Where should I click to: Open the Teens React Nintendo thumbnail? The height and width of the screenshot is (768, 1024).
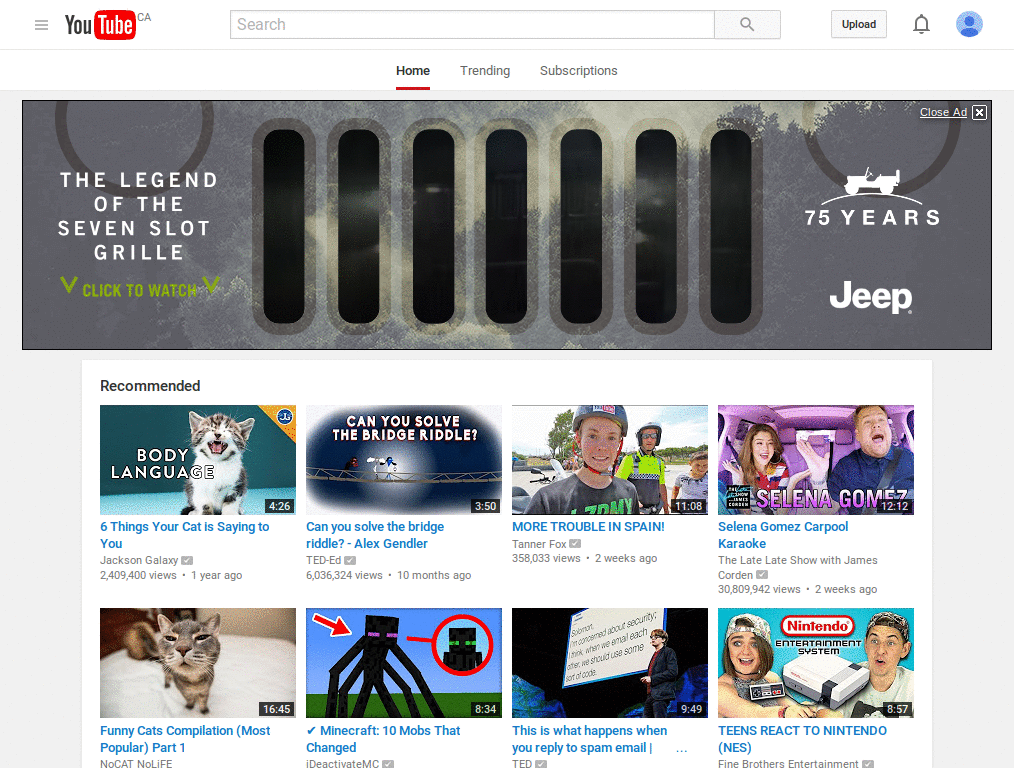point(816,663)
